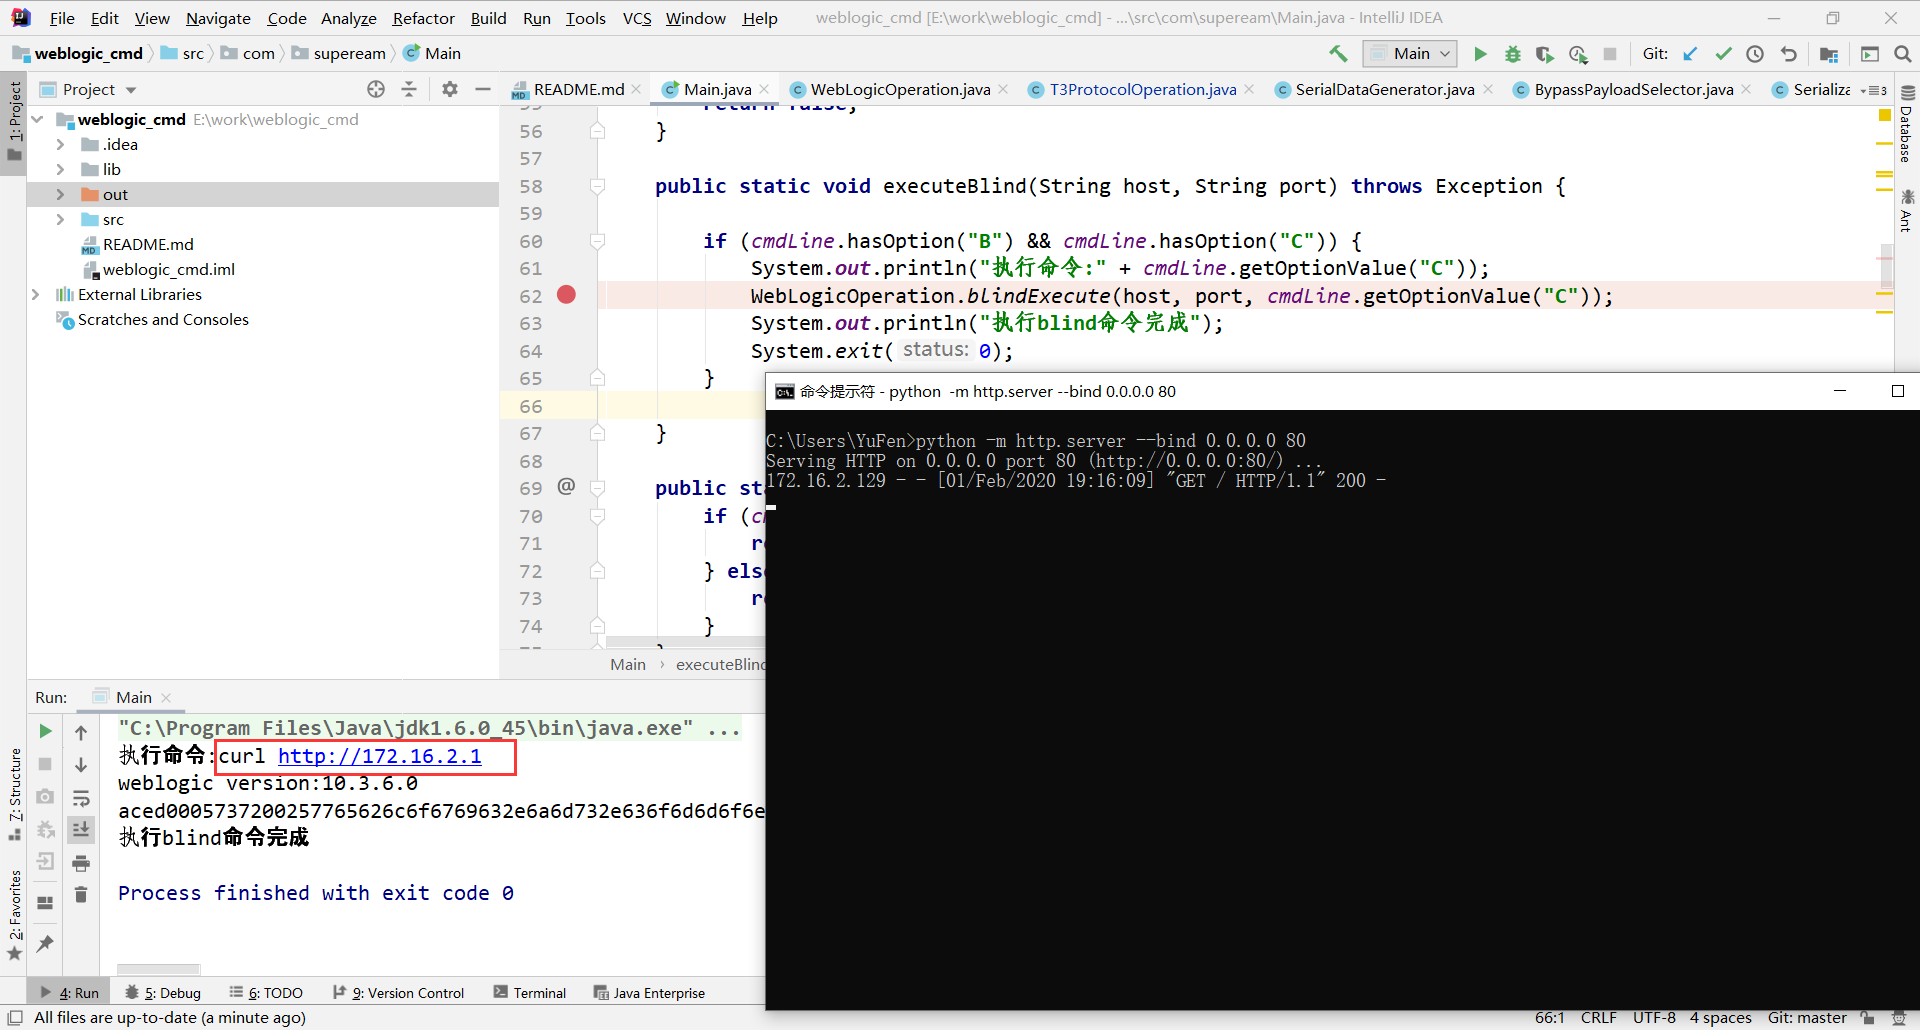Click the Git: master branch widget
The height and width of the screenshot is (1030, 1920).
[x=1806, y=1017]
